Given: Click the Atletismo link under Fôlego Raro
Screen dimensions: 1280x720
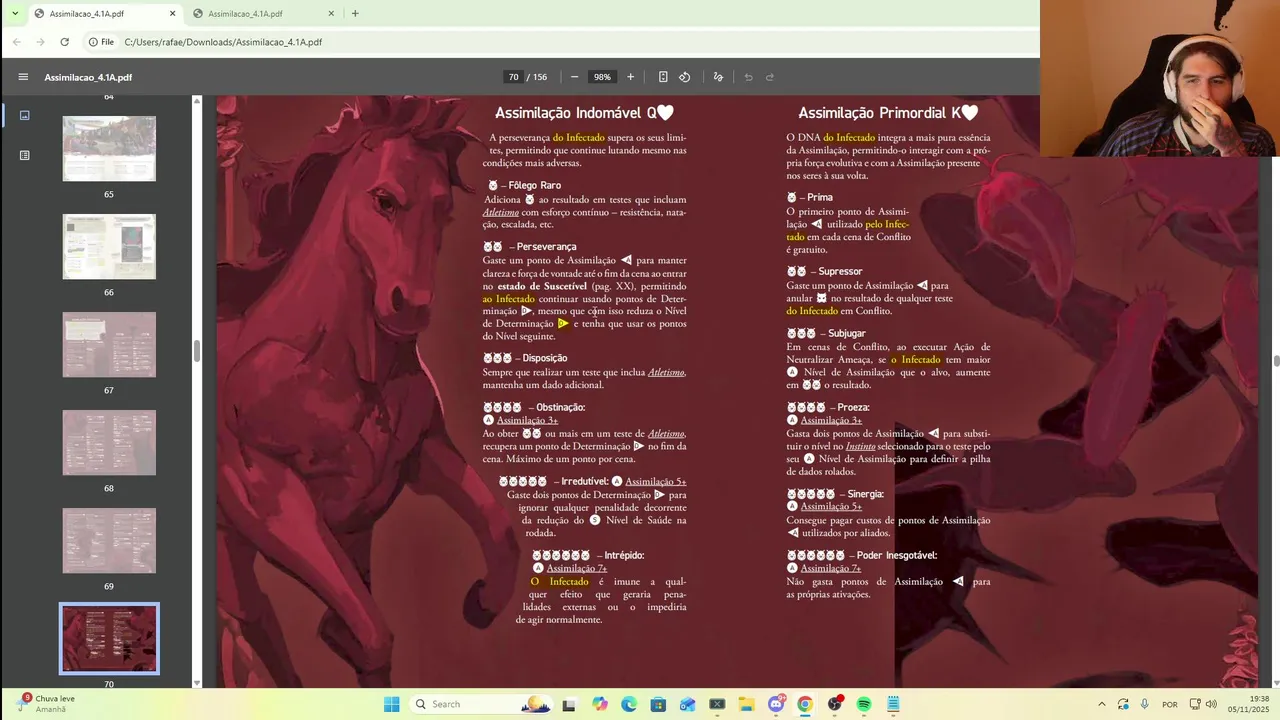Looking at the screenshot, I should coord(501,212).
